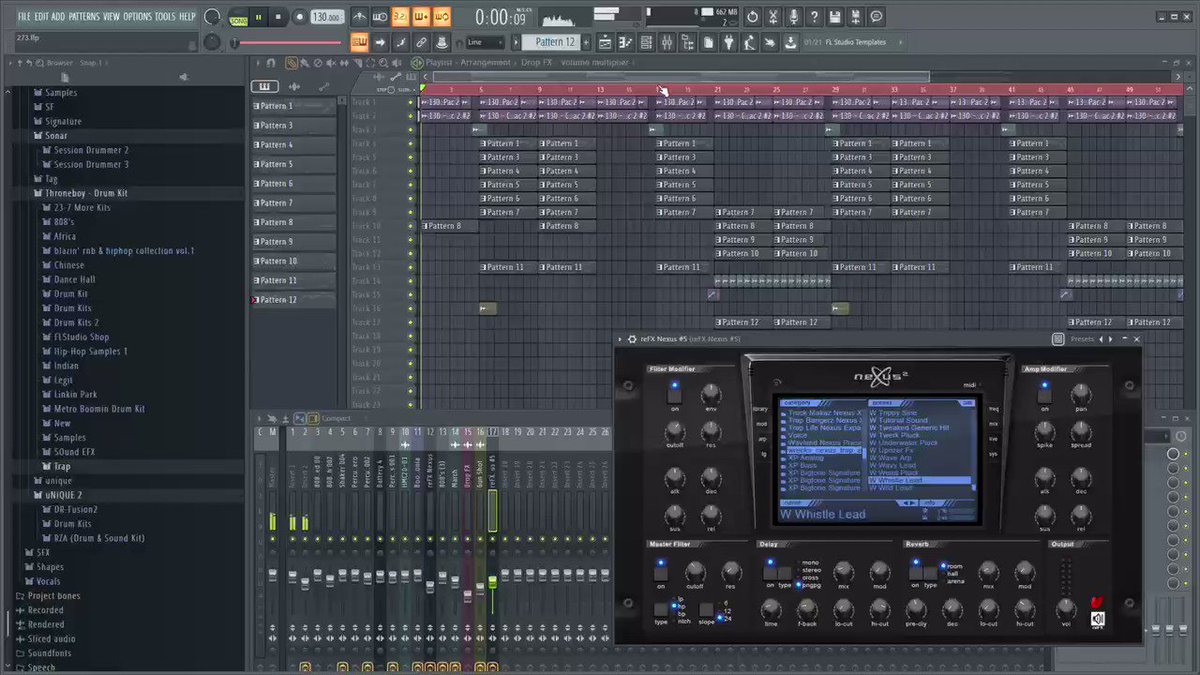The height and width of the screenshot is (675, 1200).
Task: Select the playlist slice tool
Action: pyautogui.click(x=359, y=63)
